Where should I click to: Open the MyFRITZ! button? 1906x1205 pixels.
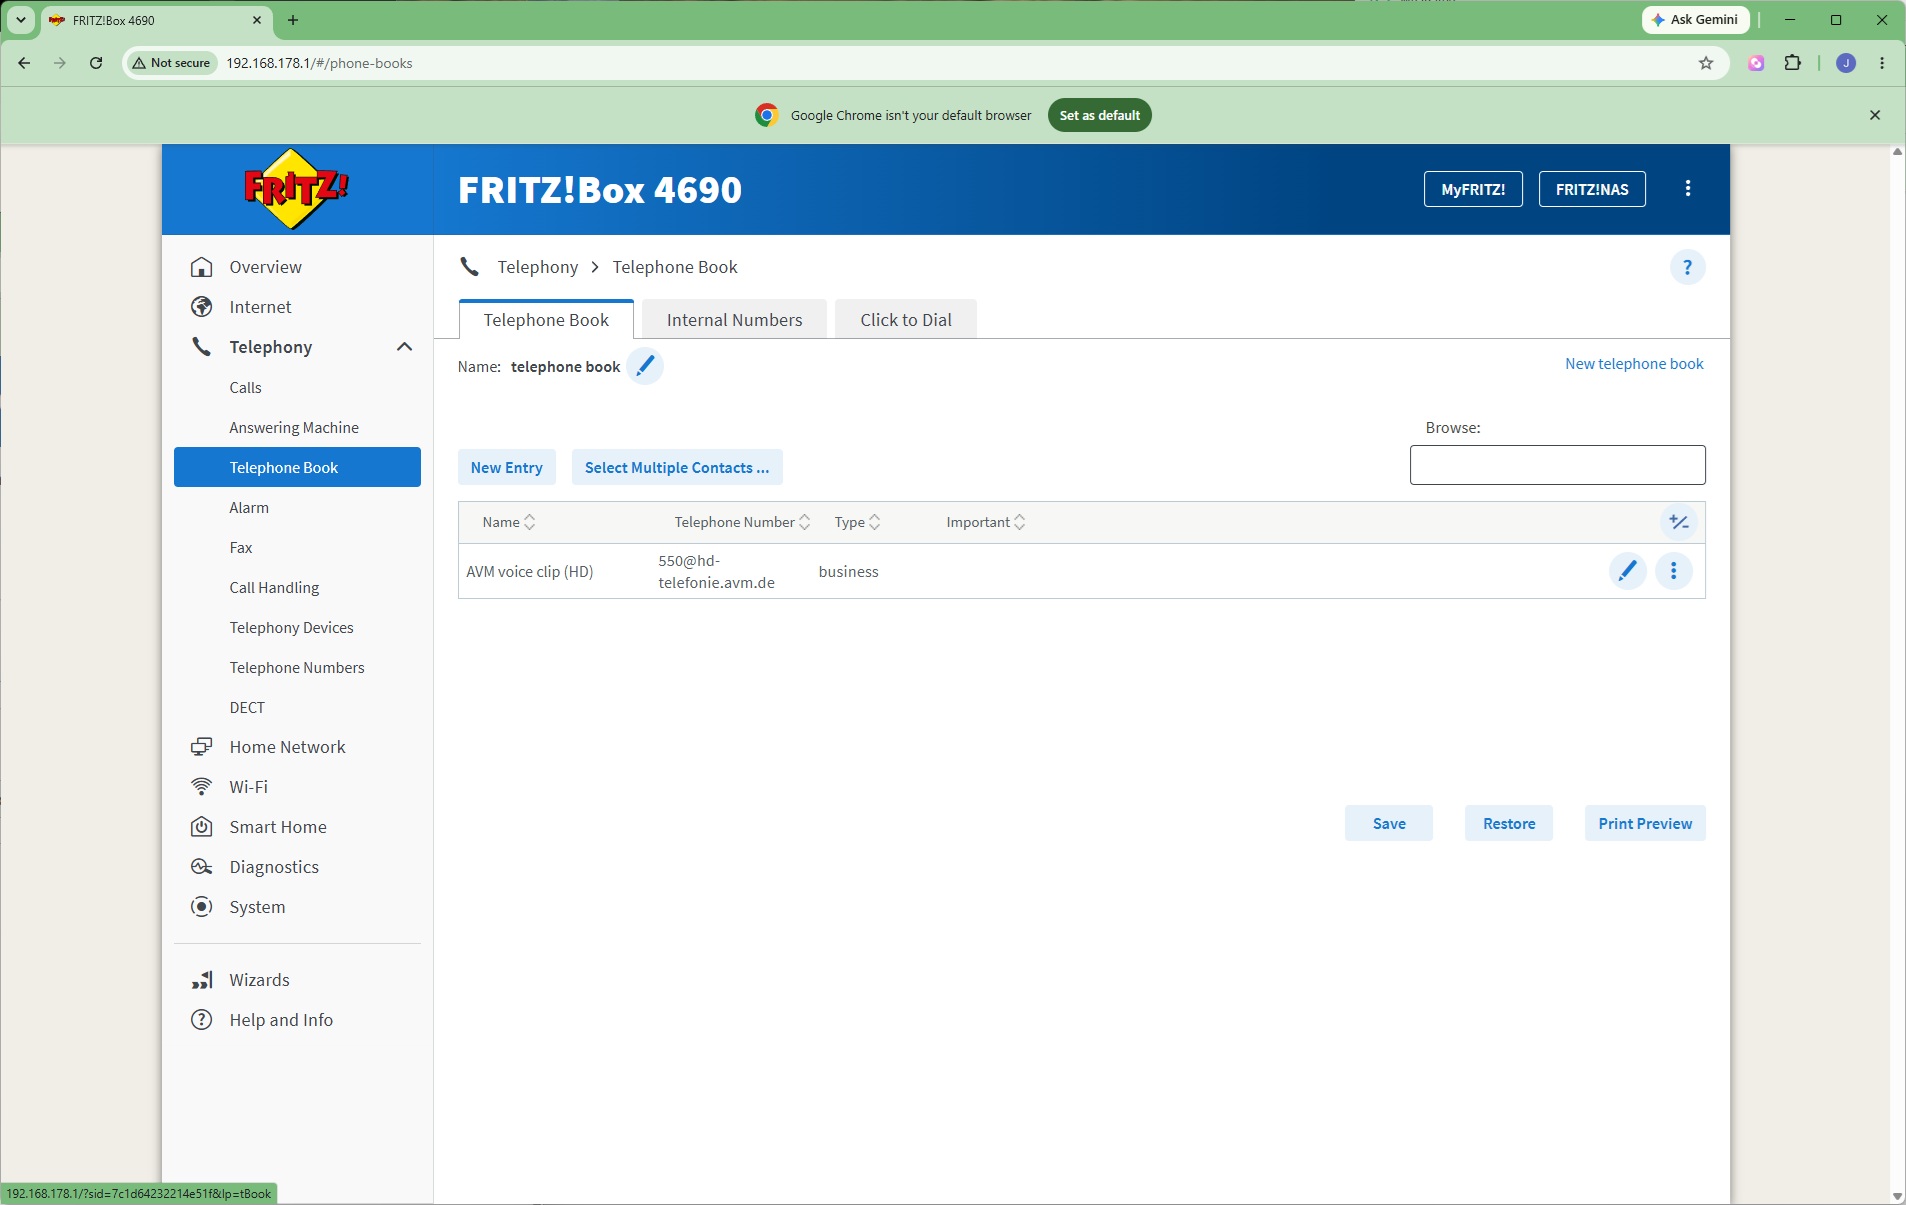coord(1473,189)
